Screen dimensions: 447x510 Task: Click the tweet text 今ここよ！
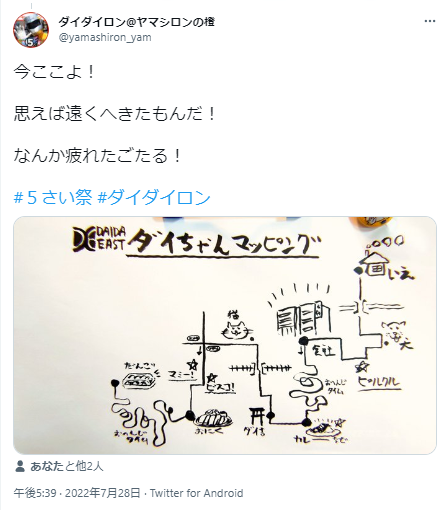pos(55,72)
